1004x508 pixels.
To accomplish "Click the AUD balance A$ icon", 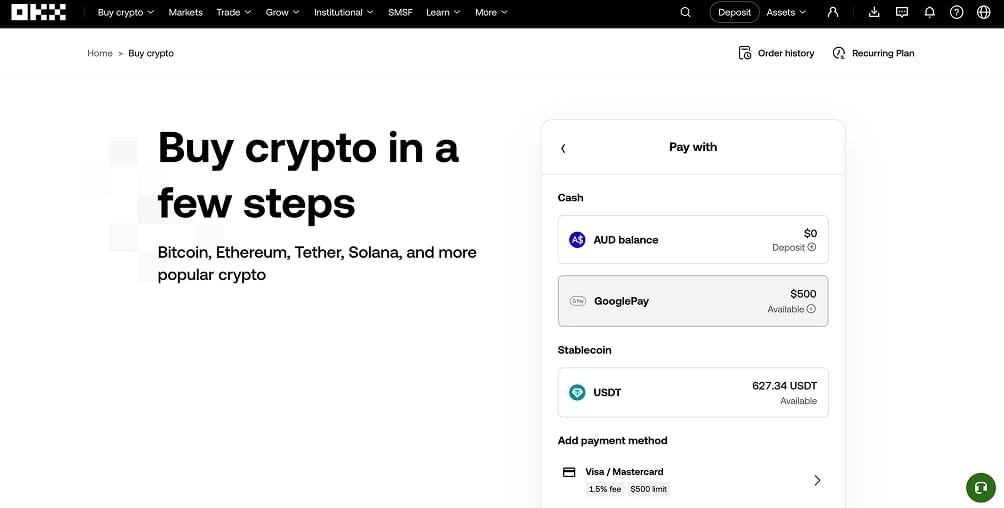I will click(x=577, y=240).
